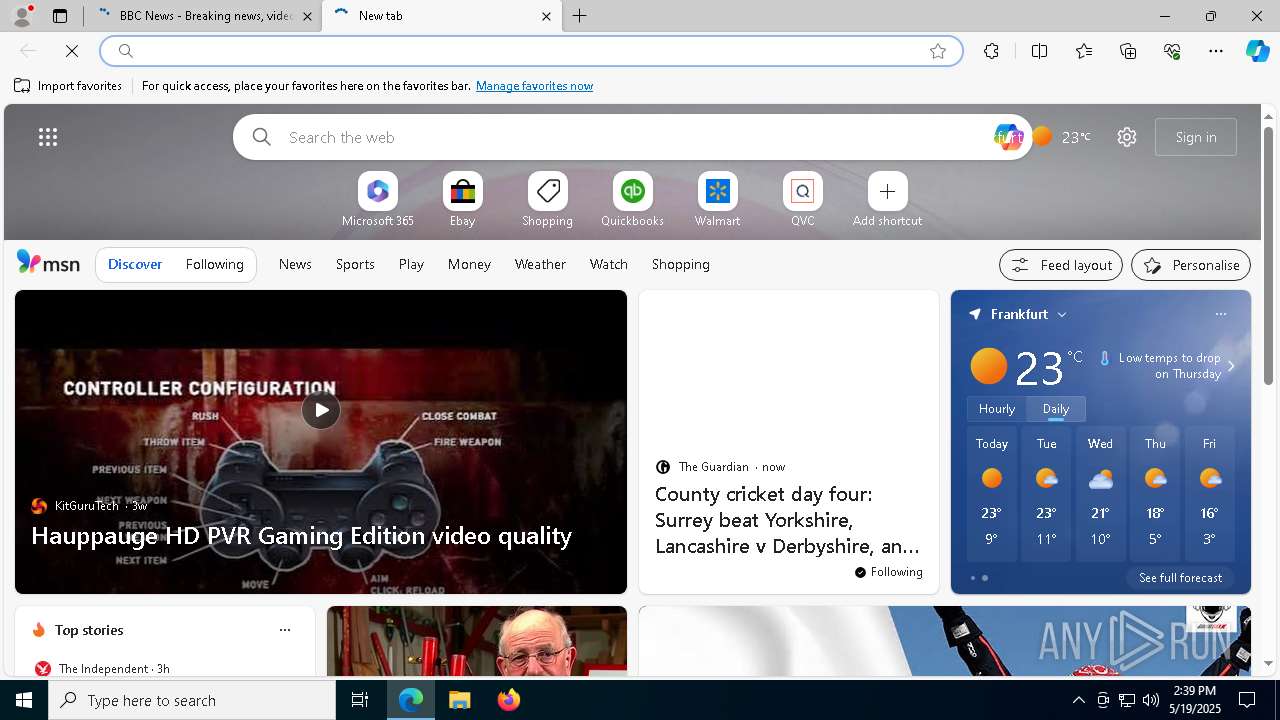Open weather card more options

pos(1220,314)
